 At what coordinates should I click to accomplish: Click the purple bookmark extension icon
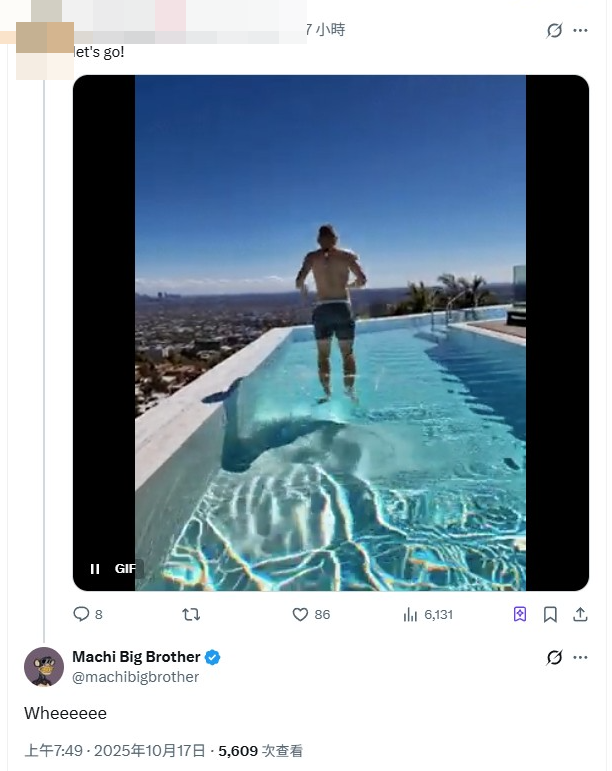520,615
